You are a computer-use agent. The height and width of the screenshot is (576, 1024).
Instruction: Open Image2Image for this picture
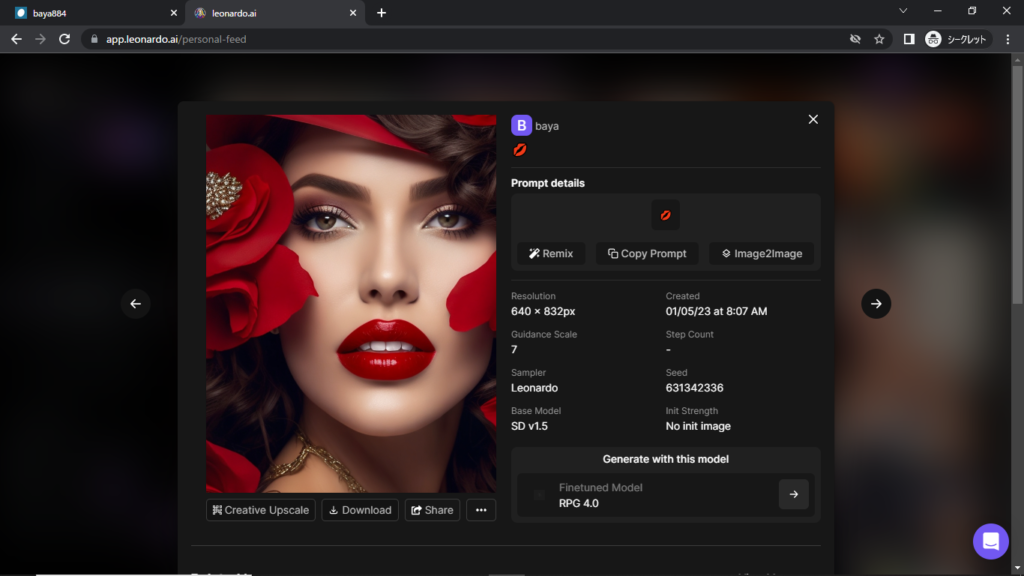[761, 254]
